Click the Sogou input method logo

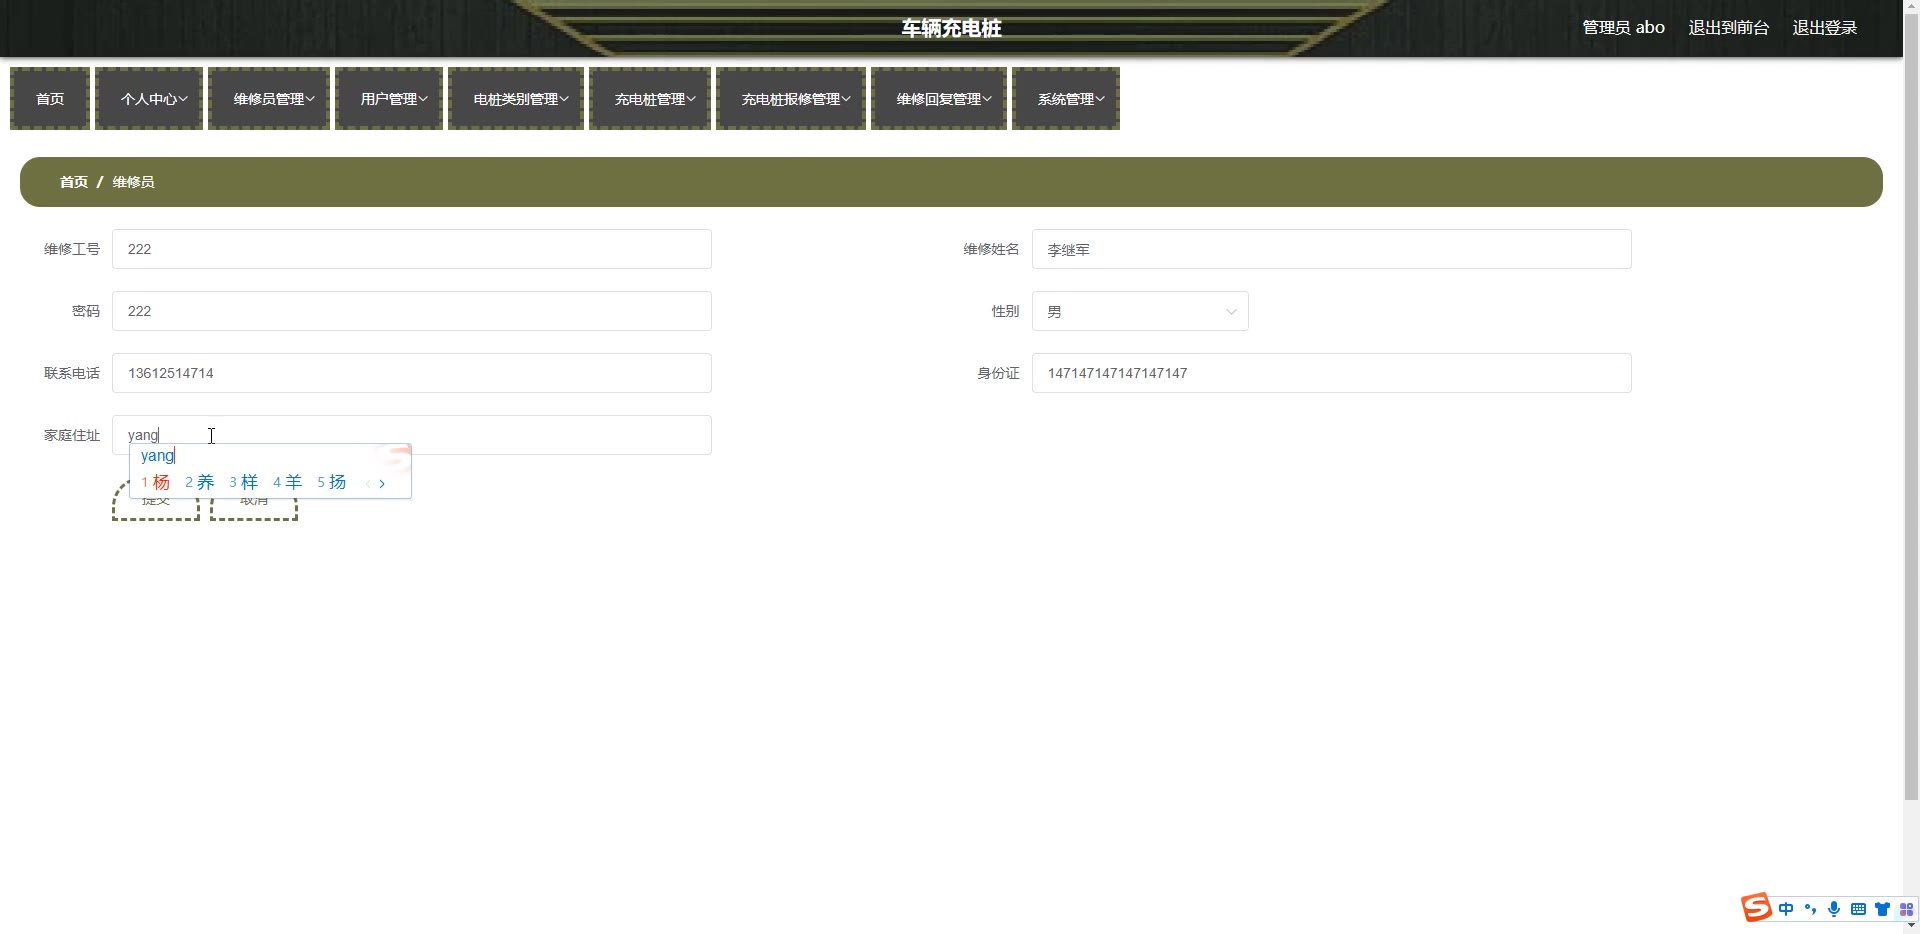[1756, 907]
